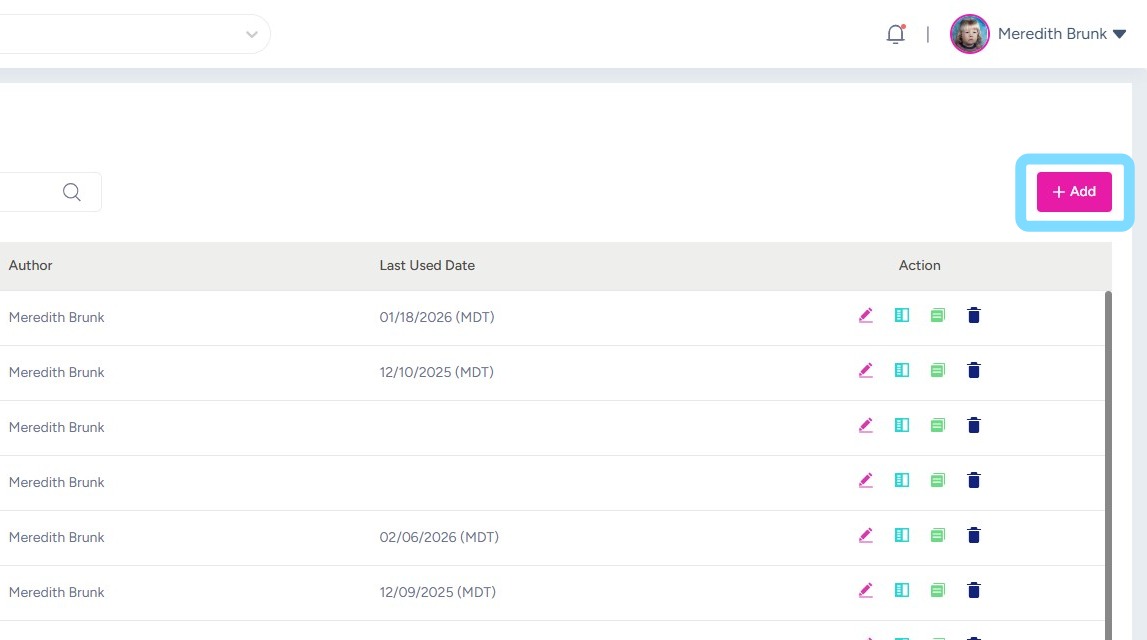Edit the row last used 12/10/2025
This screenshot has height=640, width=1147.
click(x=866, y=371)
